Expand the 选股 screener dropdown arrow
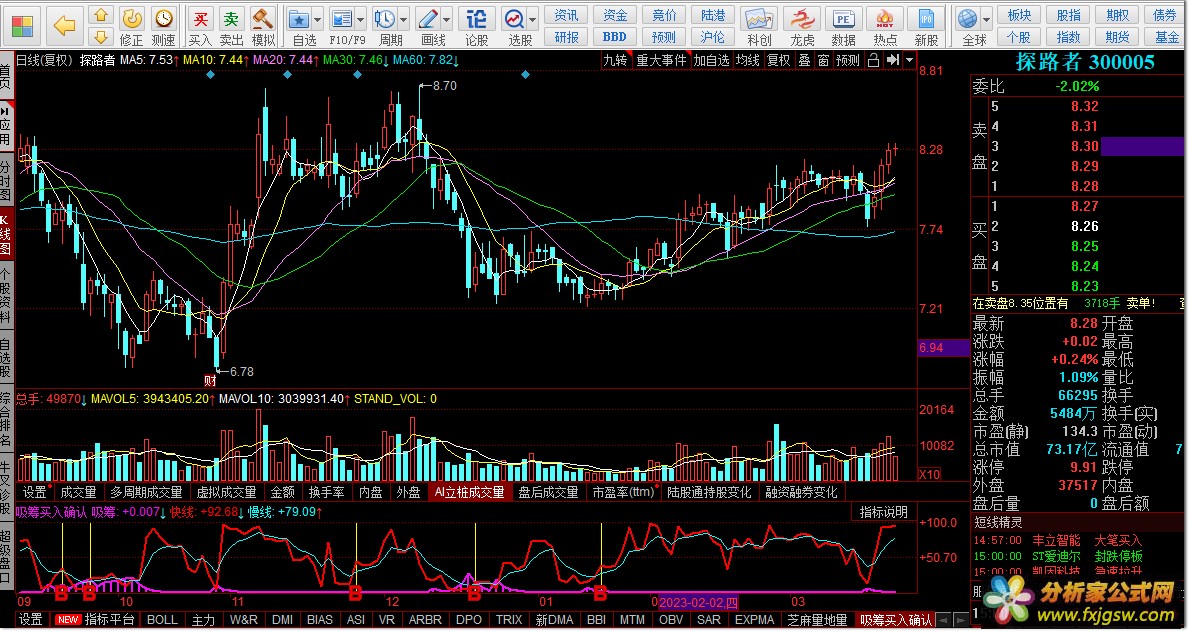This screenshot has height=632, width=1191. pos(532,19)
